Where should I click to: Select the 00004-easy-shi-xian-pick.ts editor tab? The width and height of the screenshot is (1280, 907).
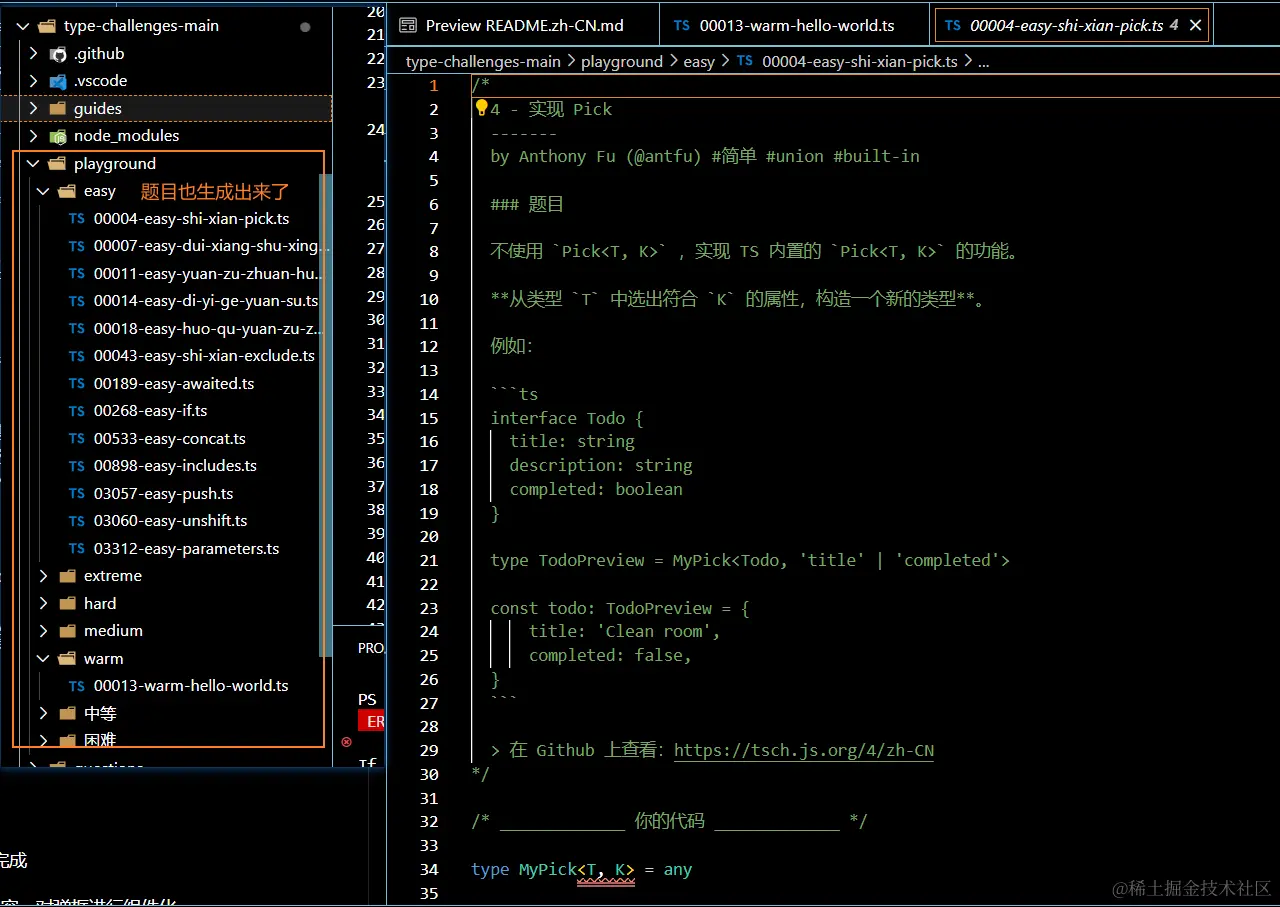pos(1072,26)
